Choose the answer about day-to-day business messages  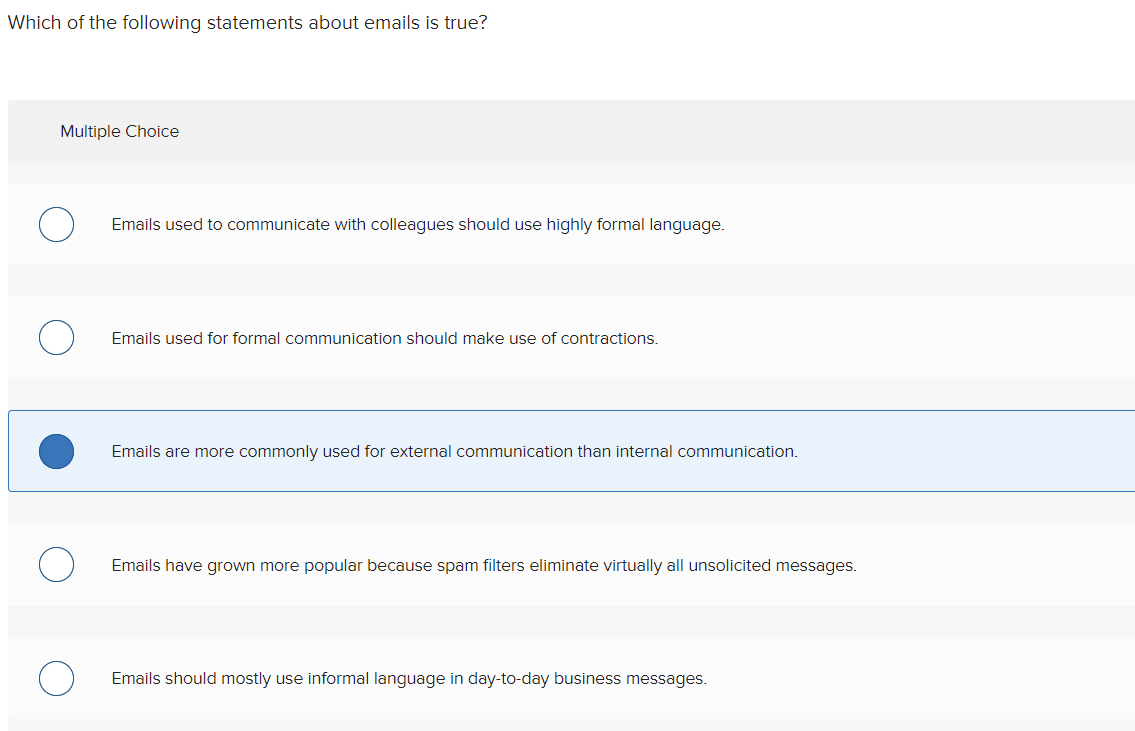[x=410, y=678]
